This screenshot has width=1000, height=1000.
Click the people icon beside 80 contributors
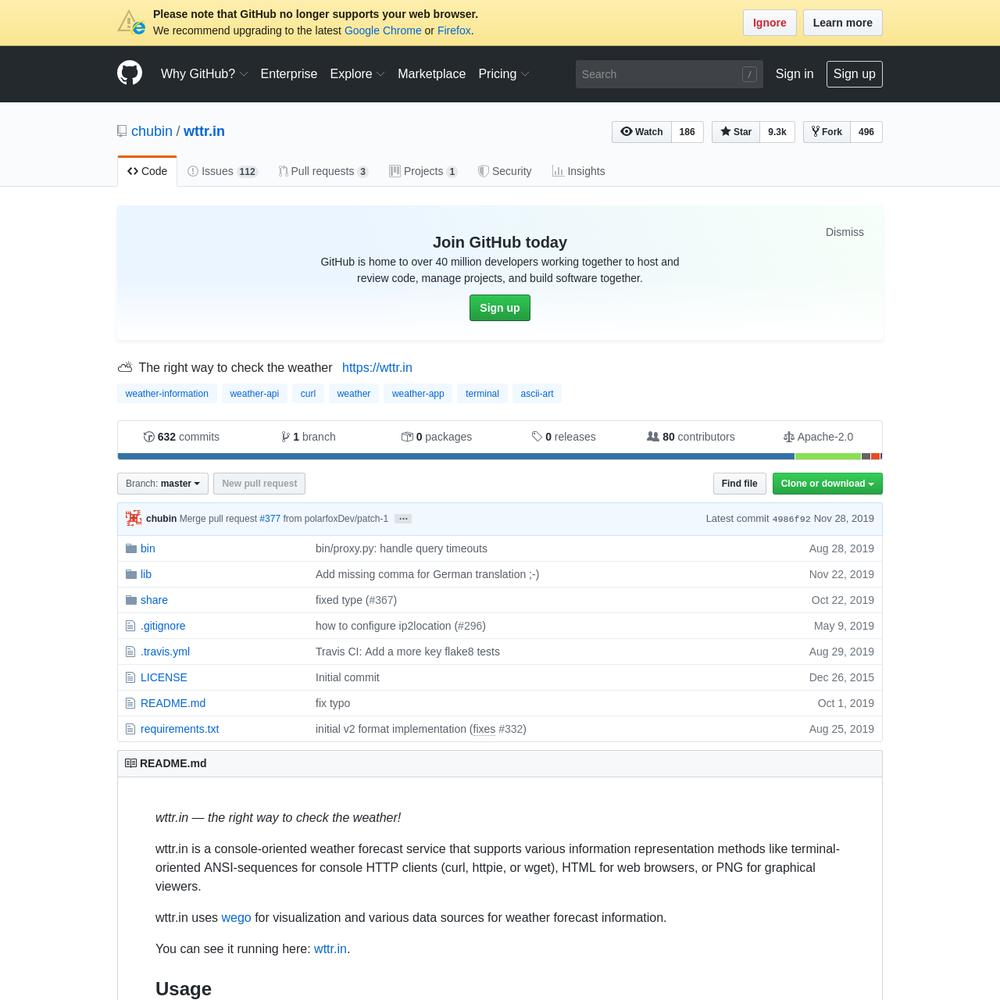653,437
